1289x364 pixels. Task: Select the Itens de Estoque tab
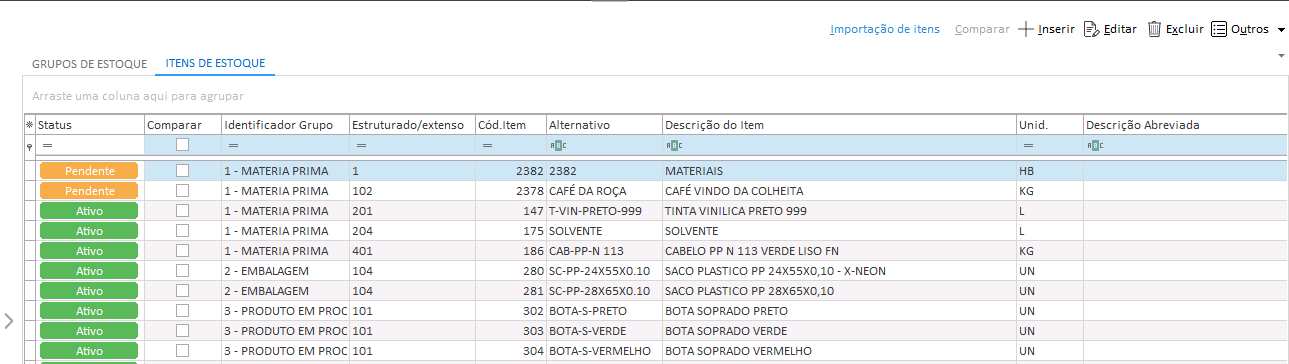(215, 63)
